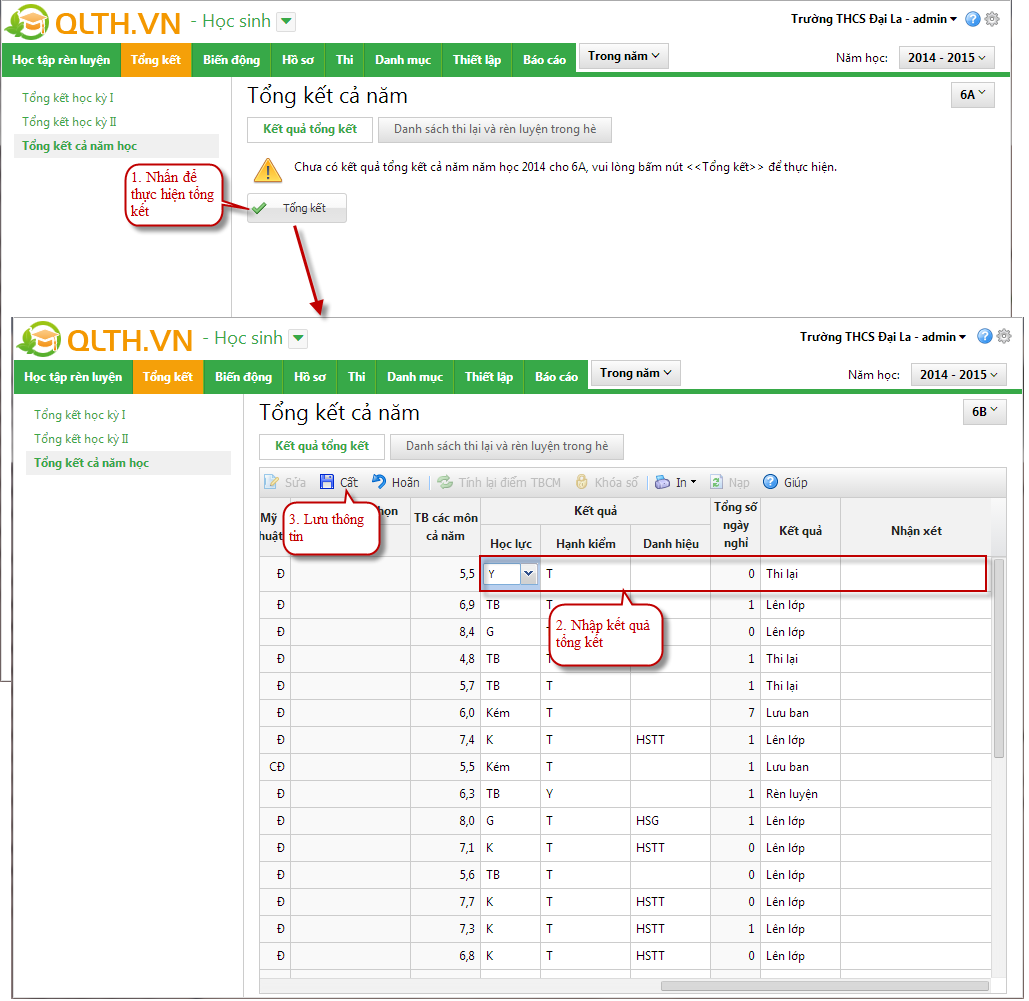Click the QLTH.VN logo in lower window
The height and width of the screenshot is (1001, 1029).
pyautogui.click(x=105, y=339)
